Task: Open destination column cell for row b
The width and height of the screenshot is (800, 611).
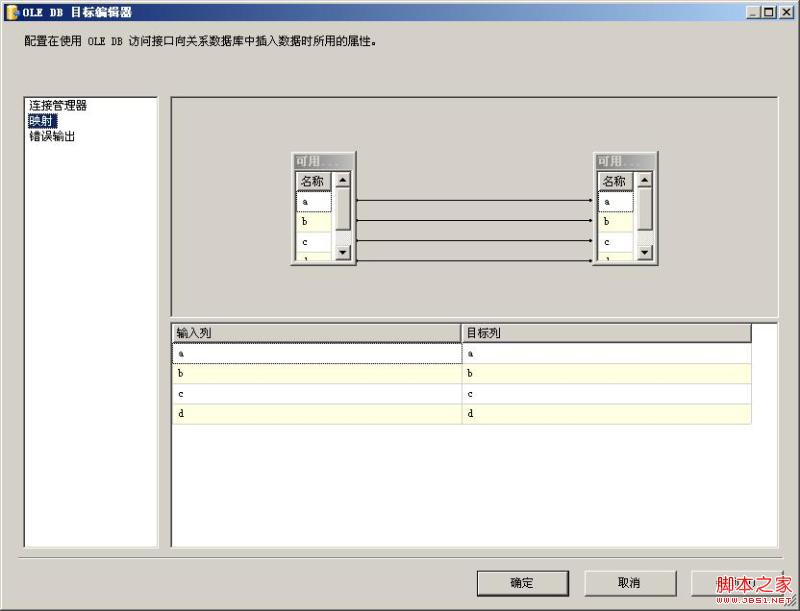Action: click(x=606, y=374)
